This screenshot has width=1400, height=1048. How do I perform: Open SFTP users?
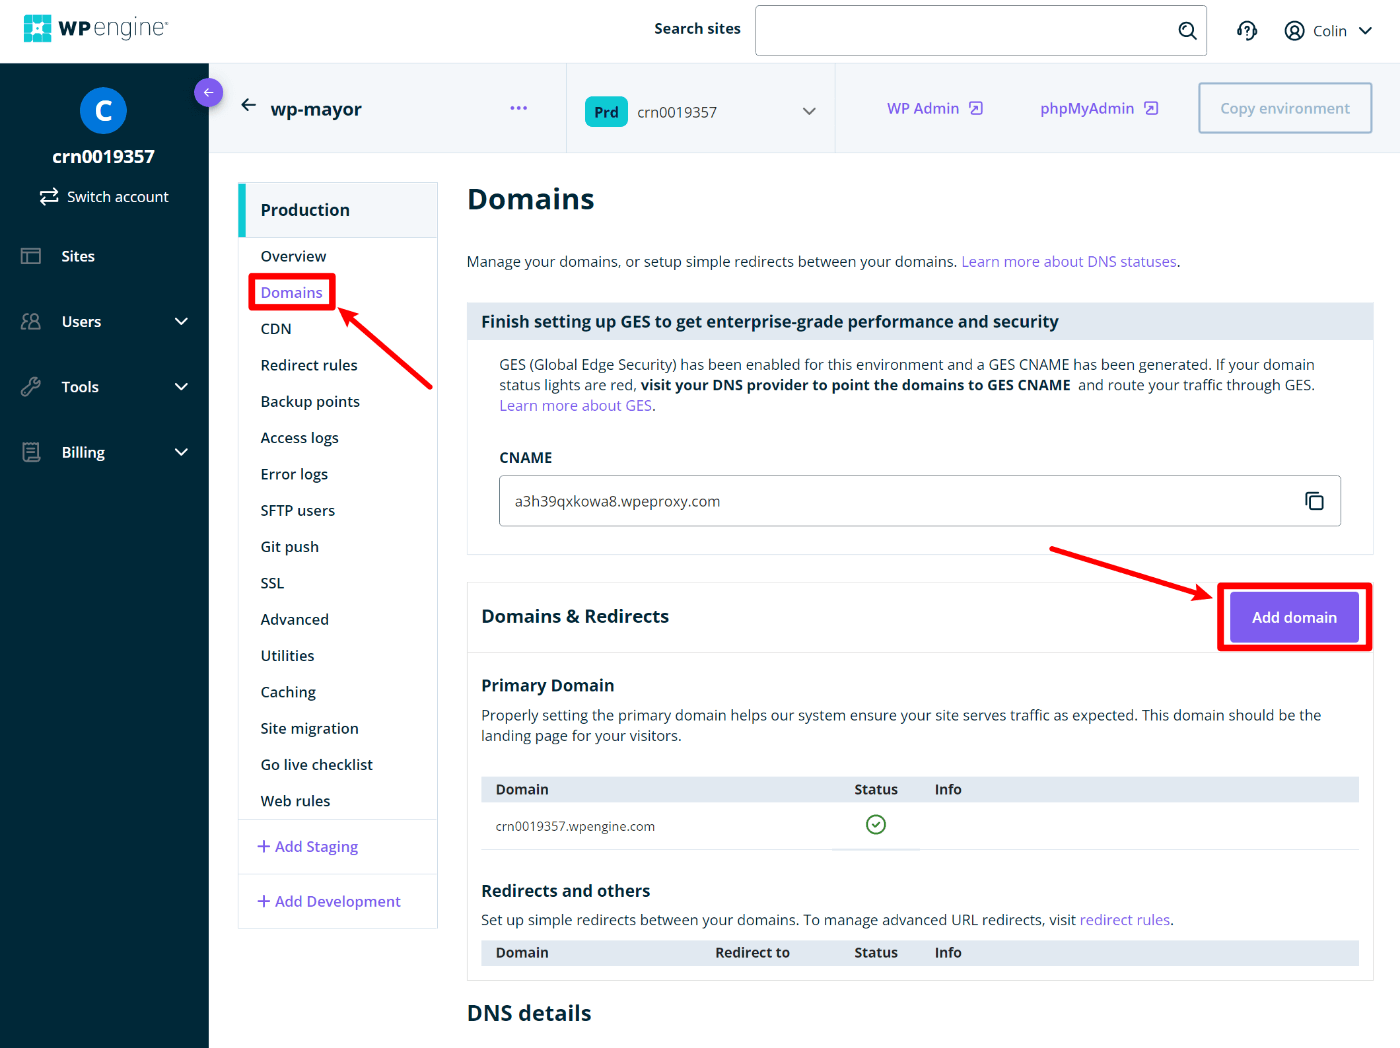(x=297, y=510)
